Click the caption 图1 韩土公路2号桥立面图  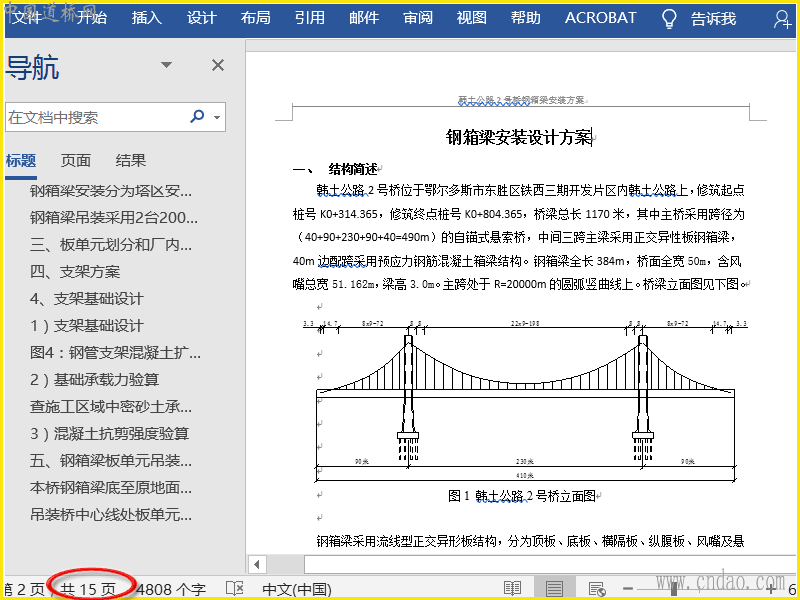click(521, 496)
